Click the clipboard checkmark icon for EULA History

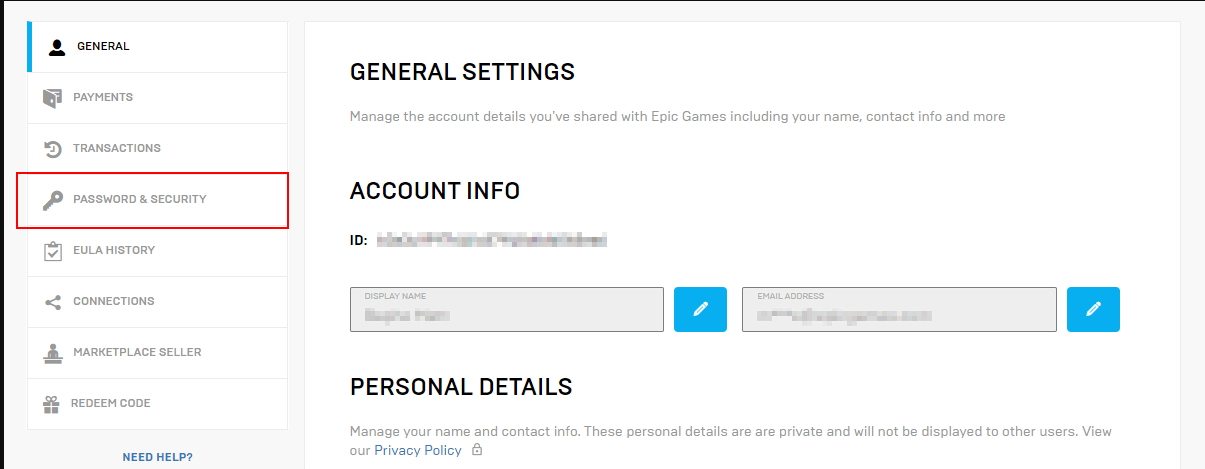(53, 251)
